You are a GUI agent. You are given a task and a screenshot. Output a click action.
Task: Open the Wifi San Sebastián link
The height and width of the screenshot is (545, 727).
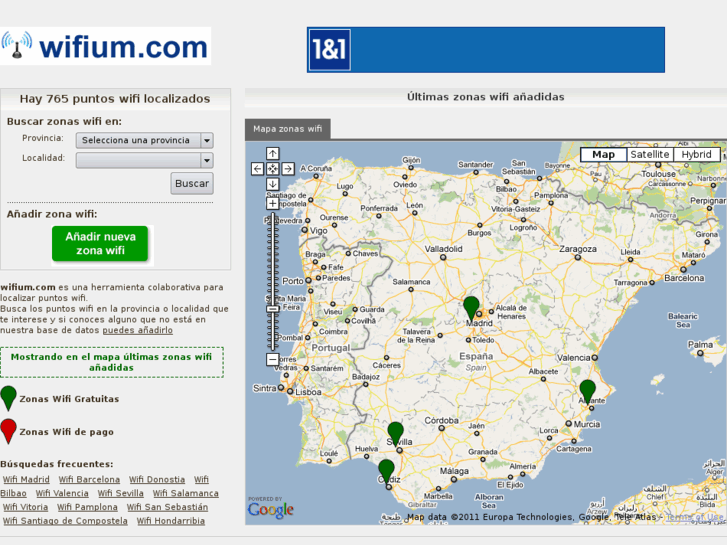(167, 507)
